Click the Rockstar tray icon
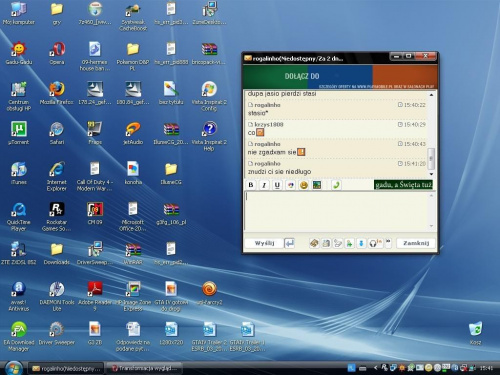 pos(384,368)
